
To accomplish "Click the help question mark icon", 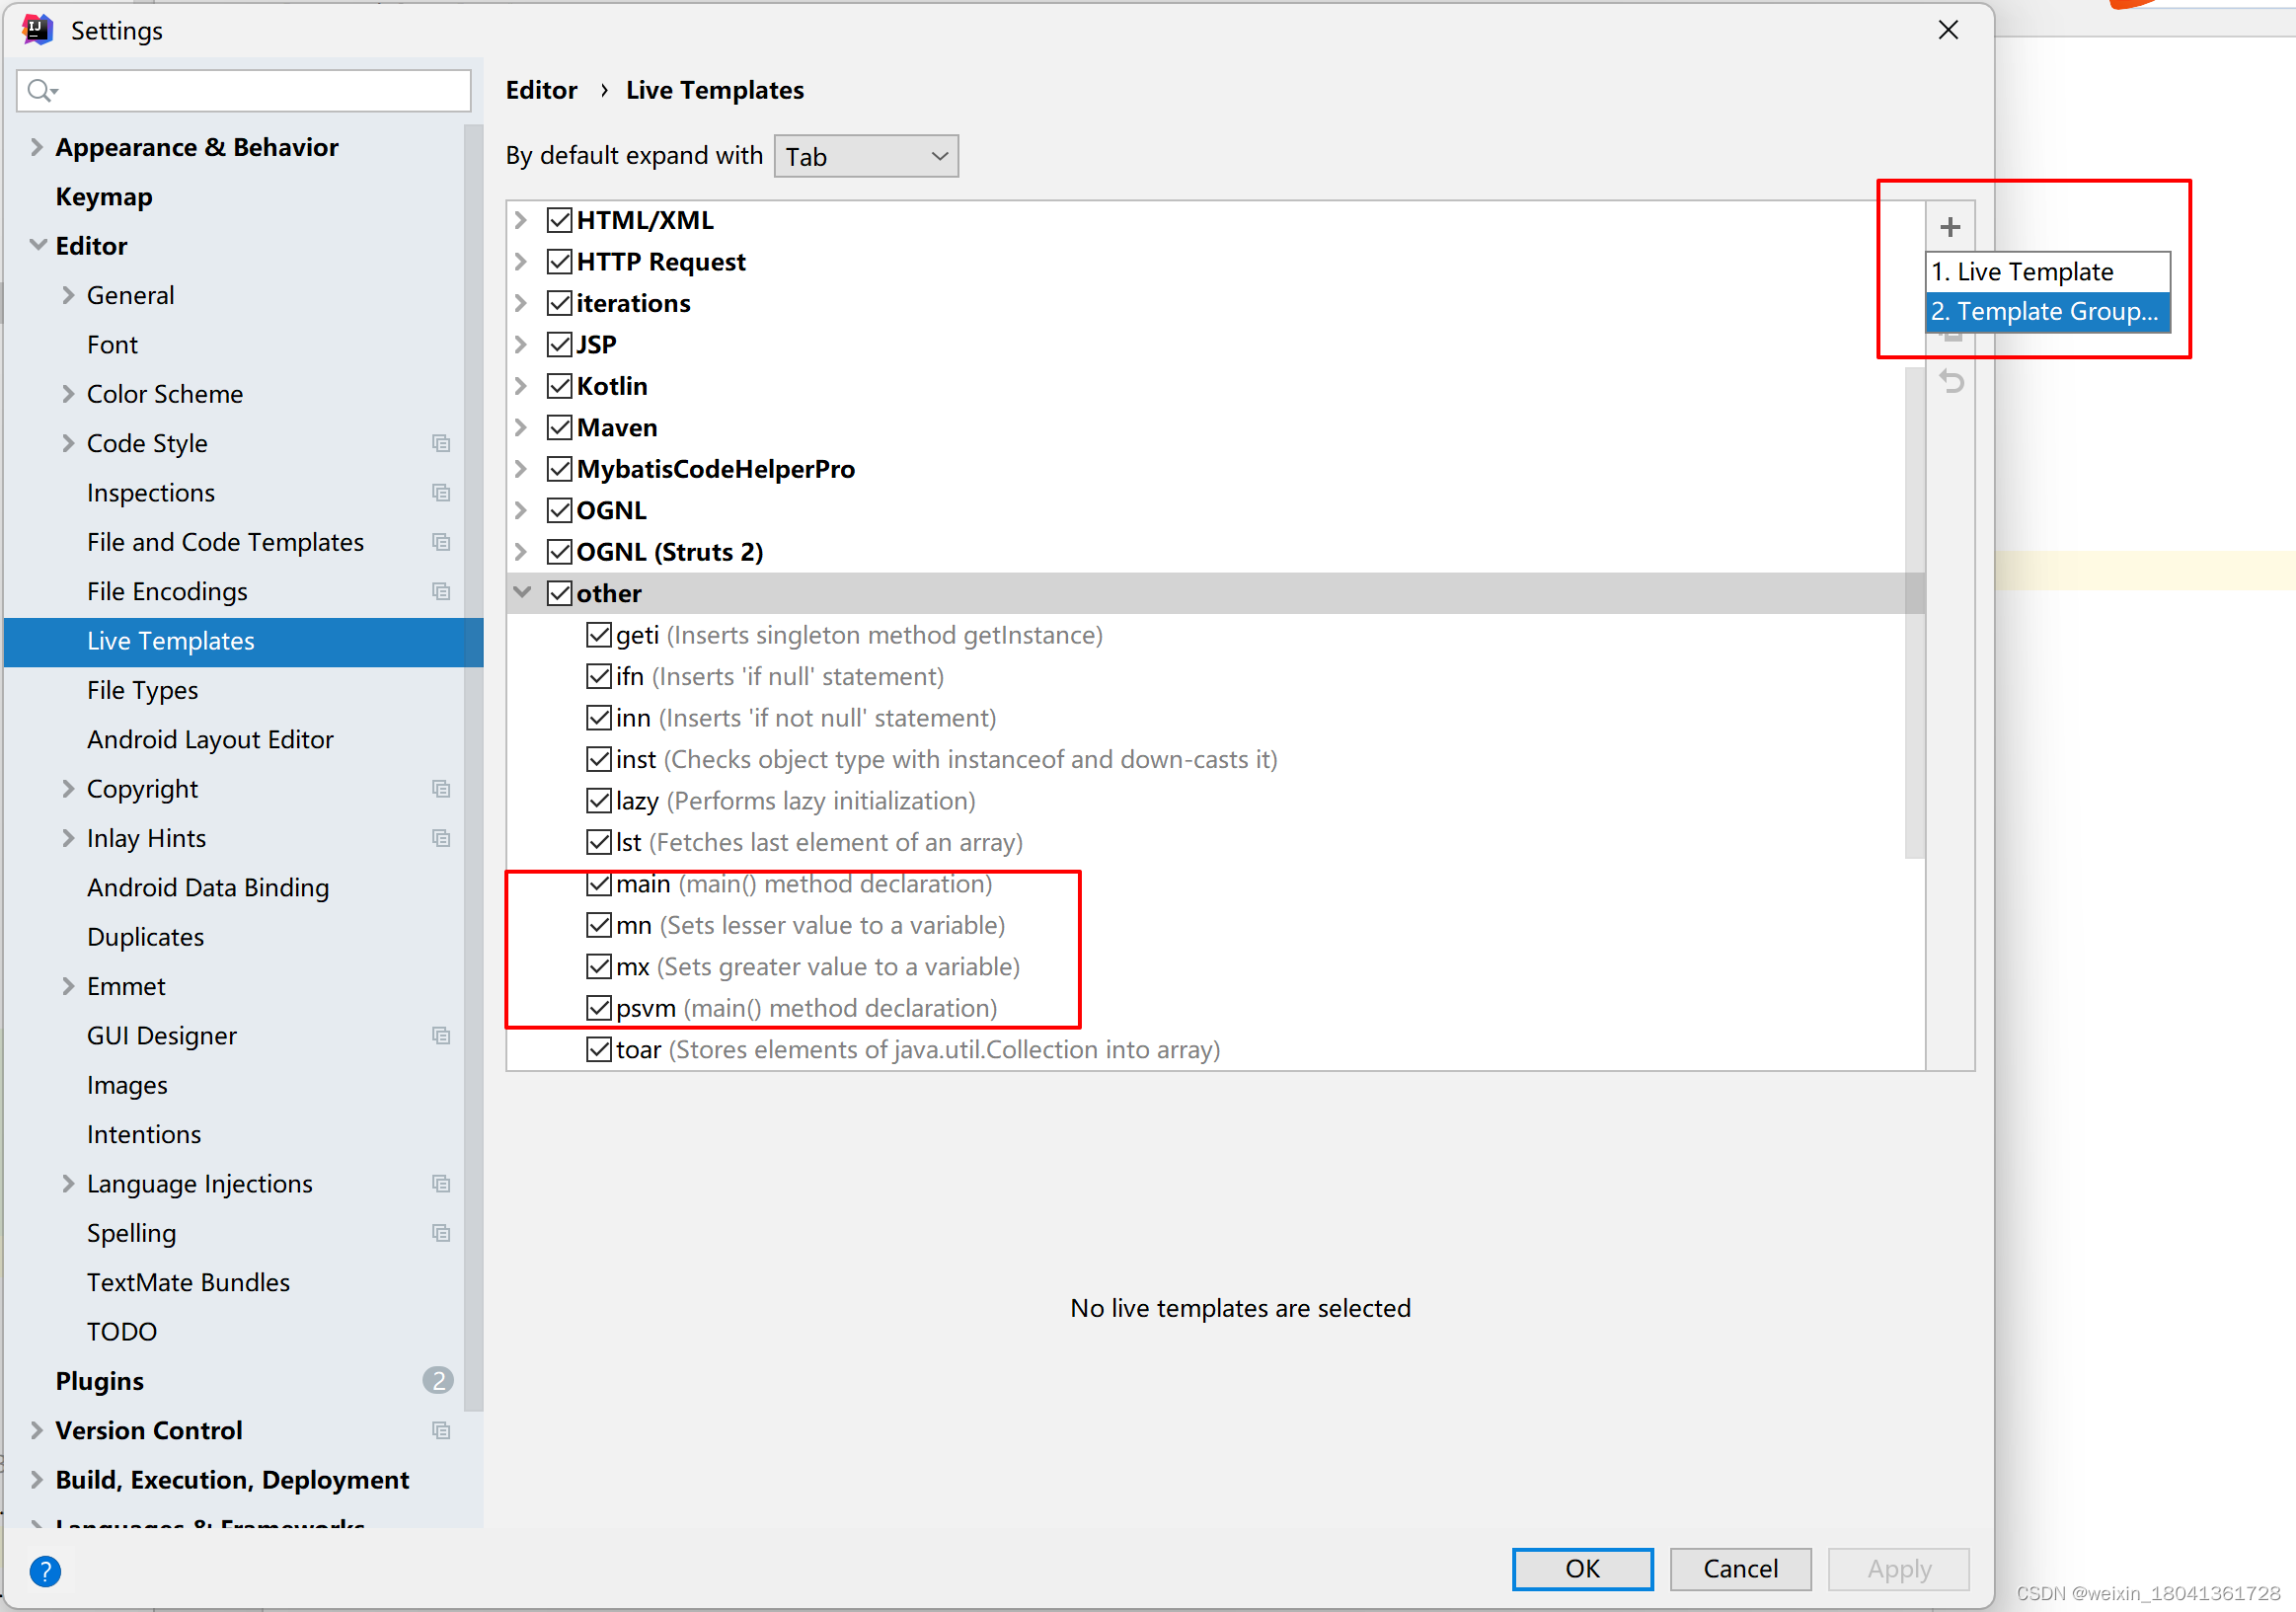I will 45,1570.
